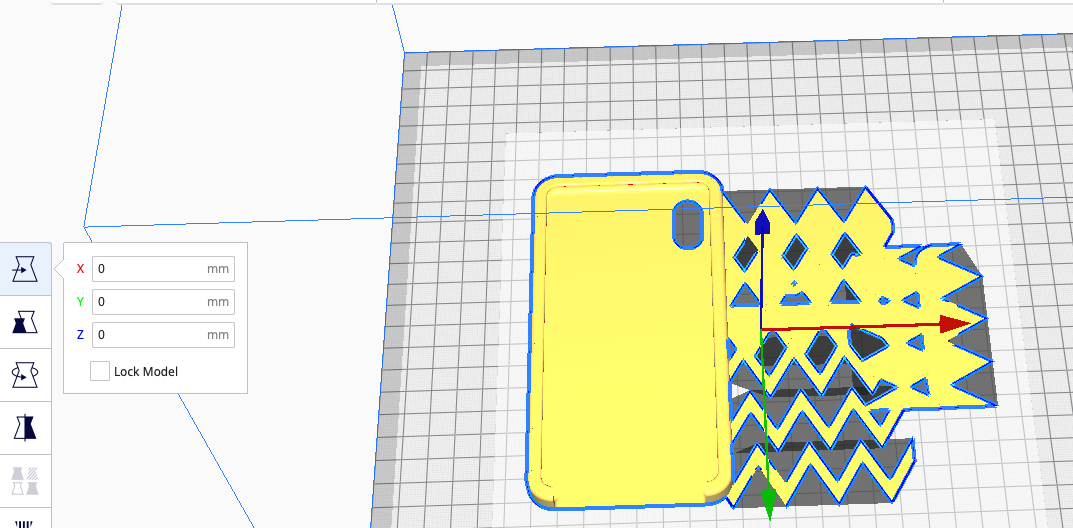Select the Support Blocker tool icon
Screen dimensions: 1073x528
tap(25, 520)
